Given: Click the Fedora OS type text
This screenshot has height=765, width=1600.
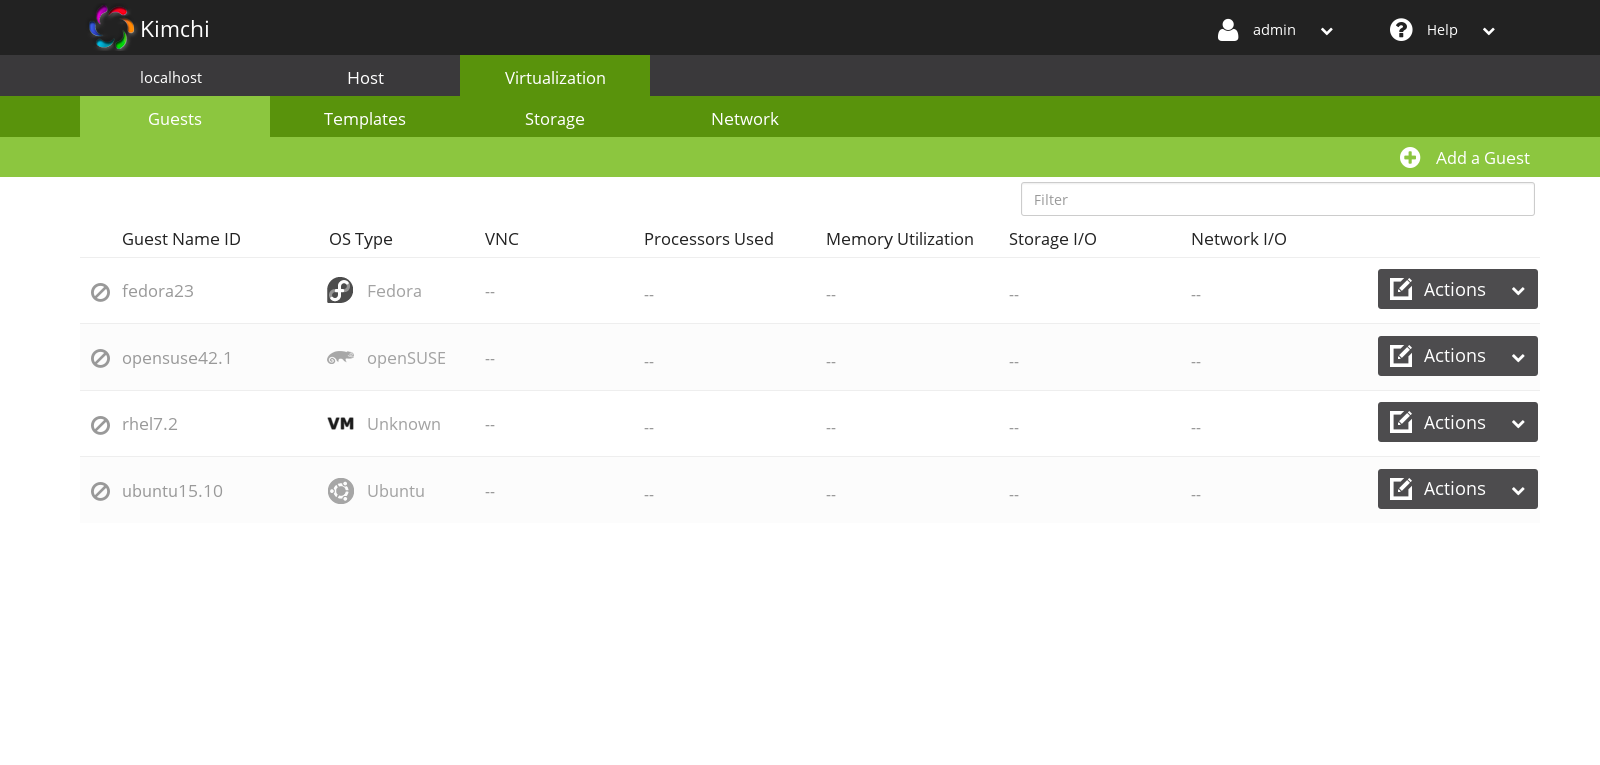Looking at the screenshot, I should click(394, 291).
